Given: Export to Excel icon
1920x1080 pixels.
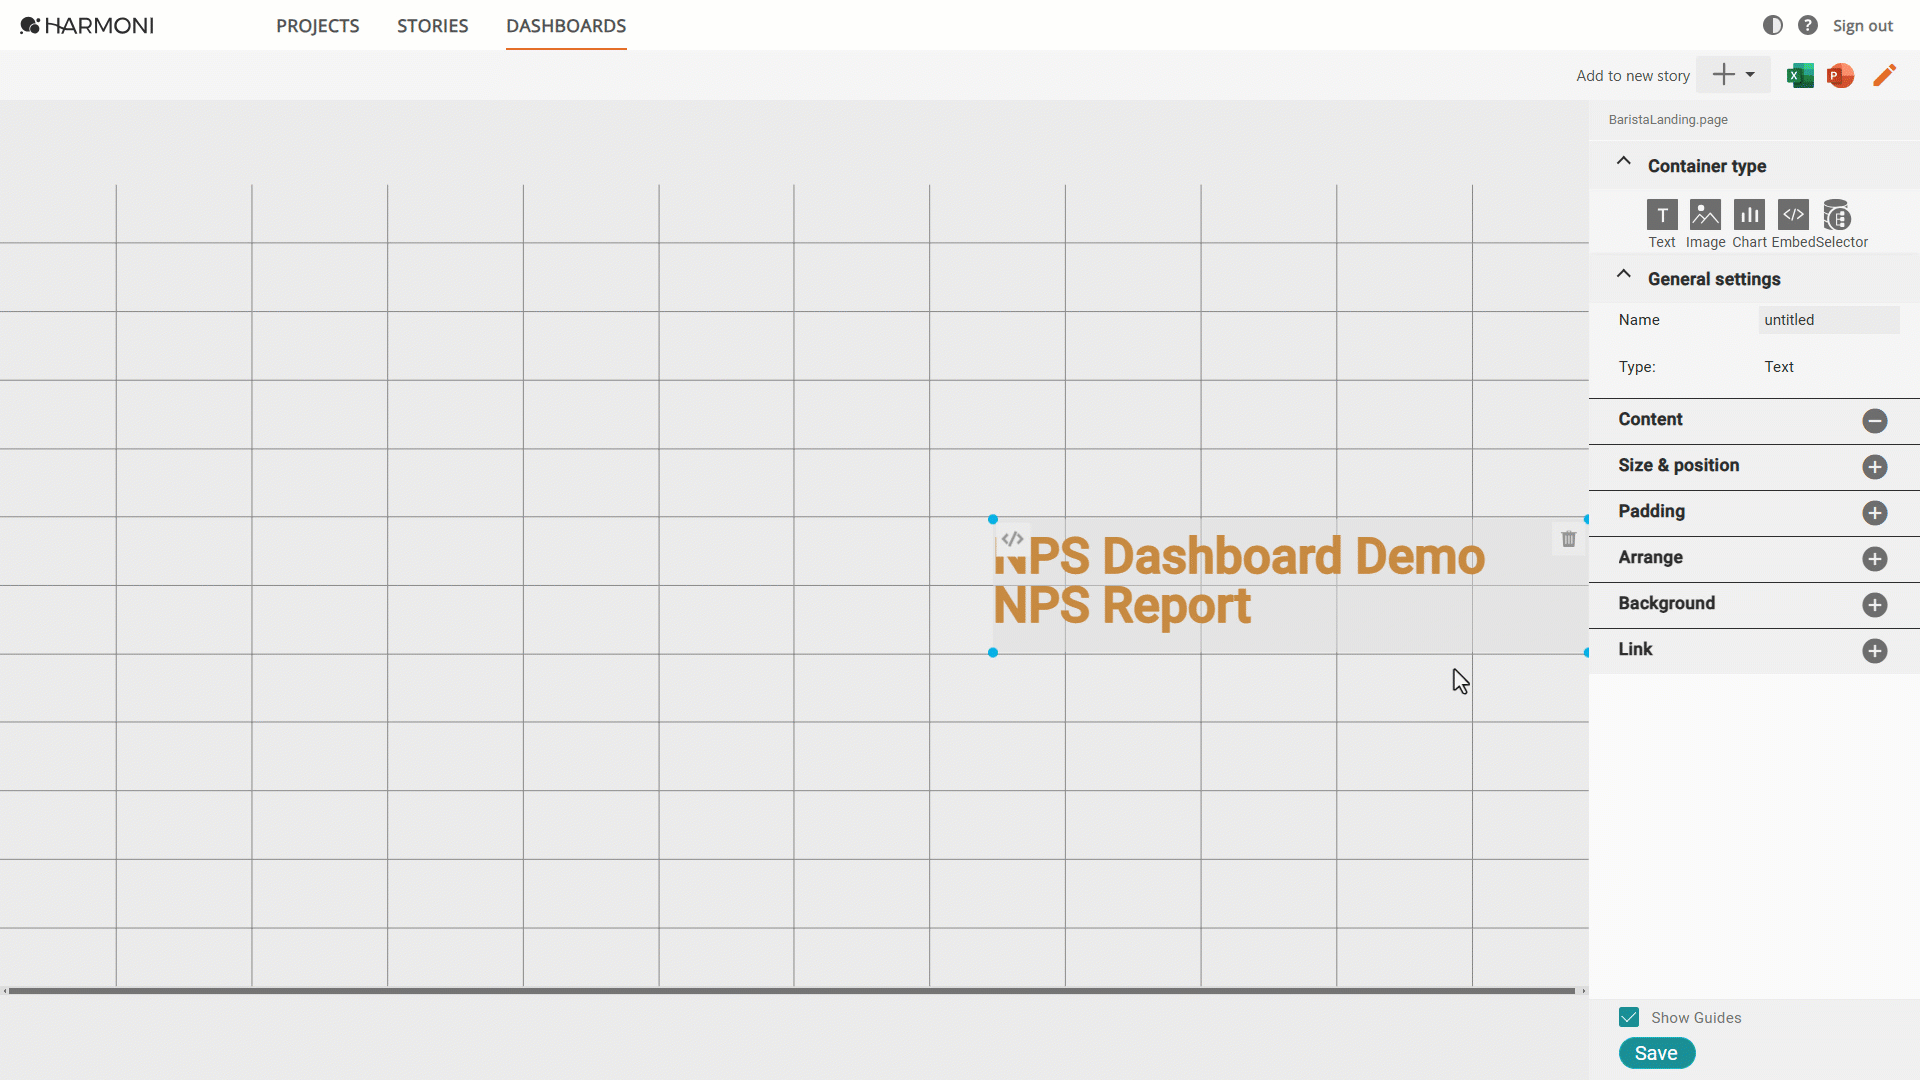Looking at the screenshot, I should 1800,75.
